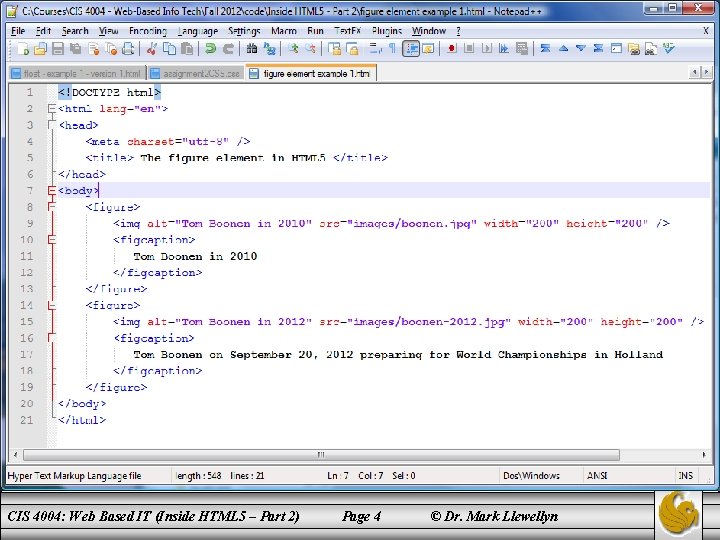720x540 pixels.
Task: Open the File menu
Action: [x=18, y=31]
